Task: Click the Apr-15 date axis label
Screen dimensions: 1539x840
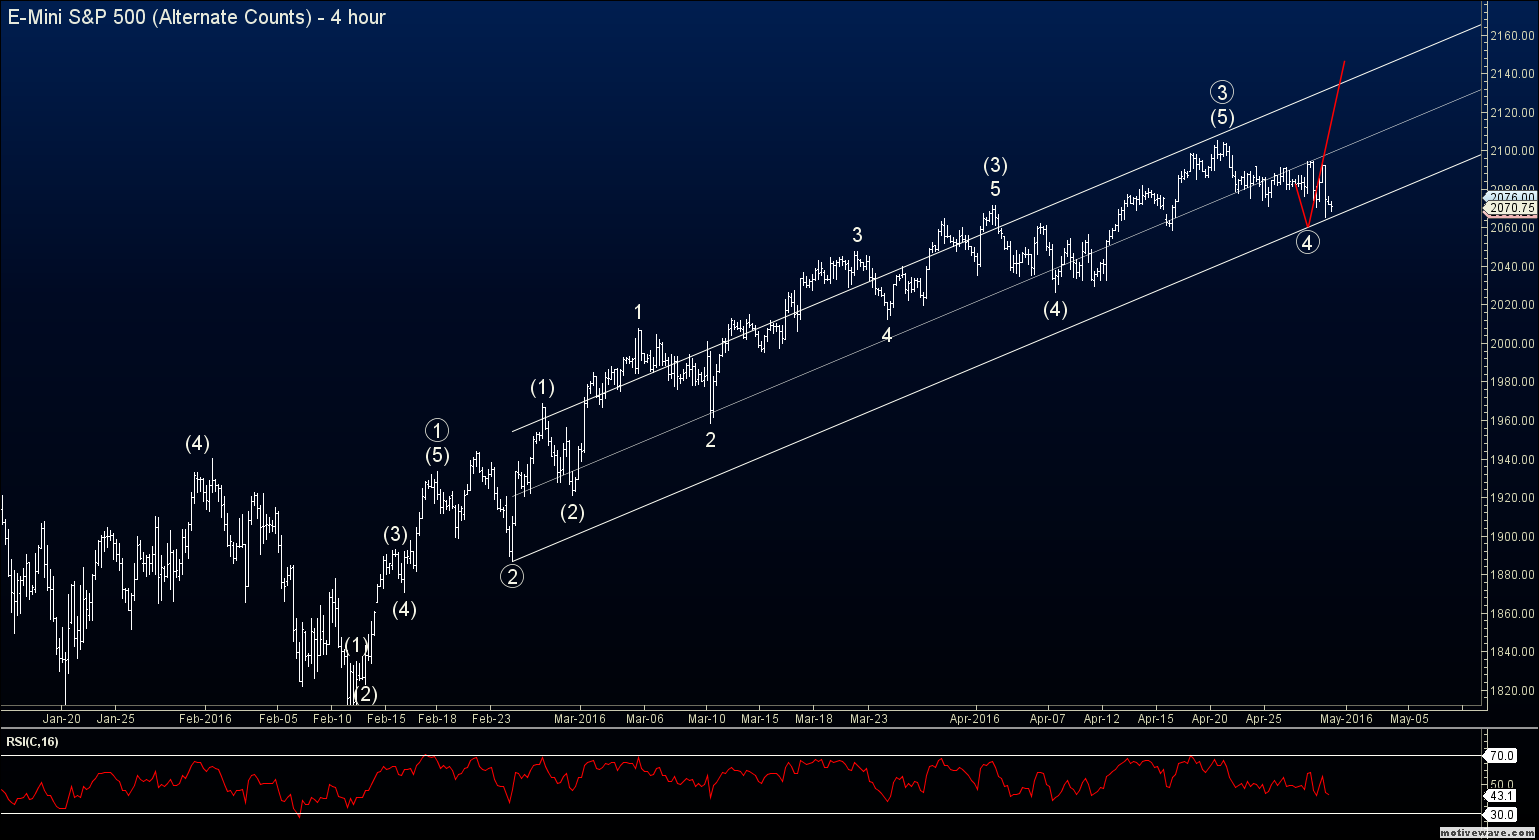Action: coord(1156,718)
